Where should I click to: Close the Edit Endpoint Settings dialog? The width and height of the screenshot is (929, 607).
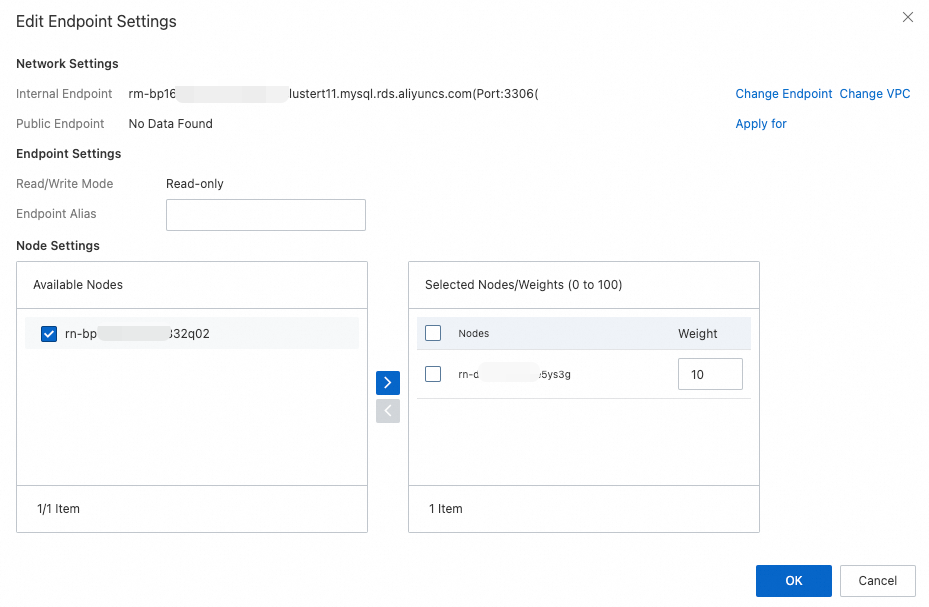(x=908, y=17)
